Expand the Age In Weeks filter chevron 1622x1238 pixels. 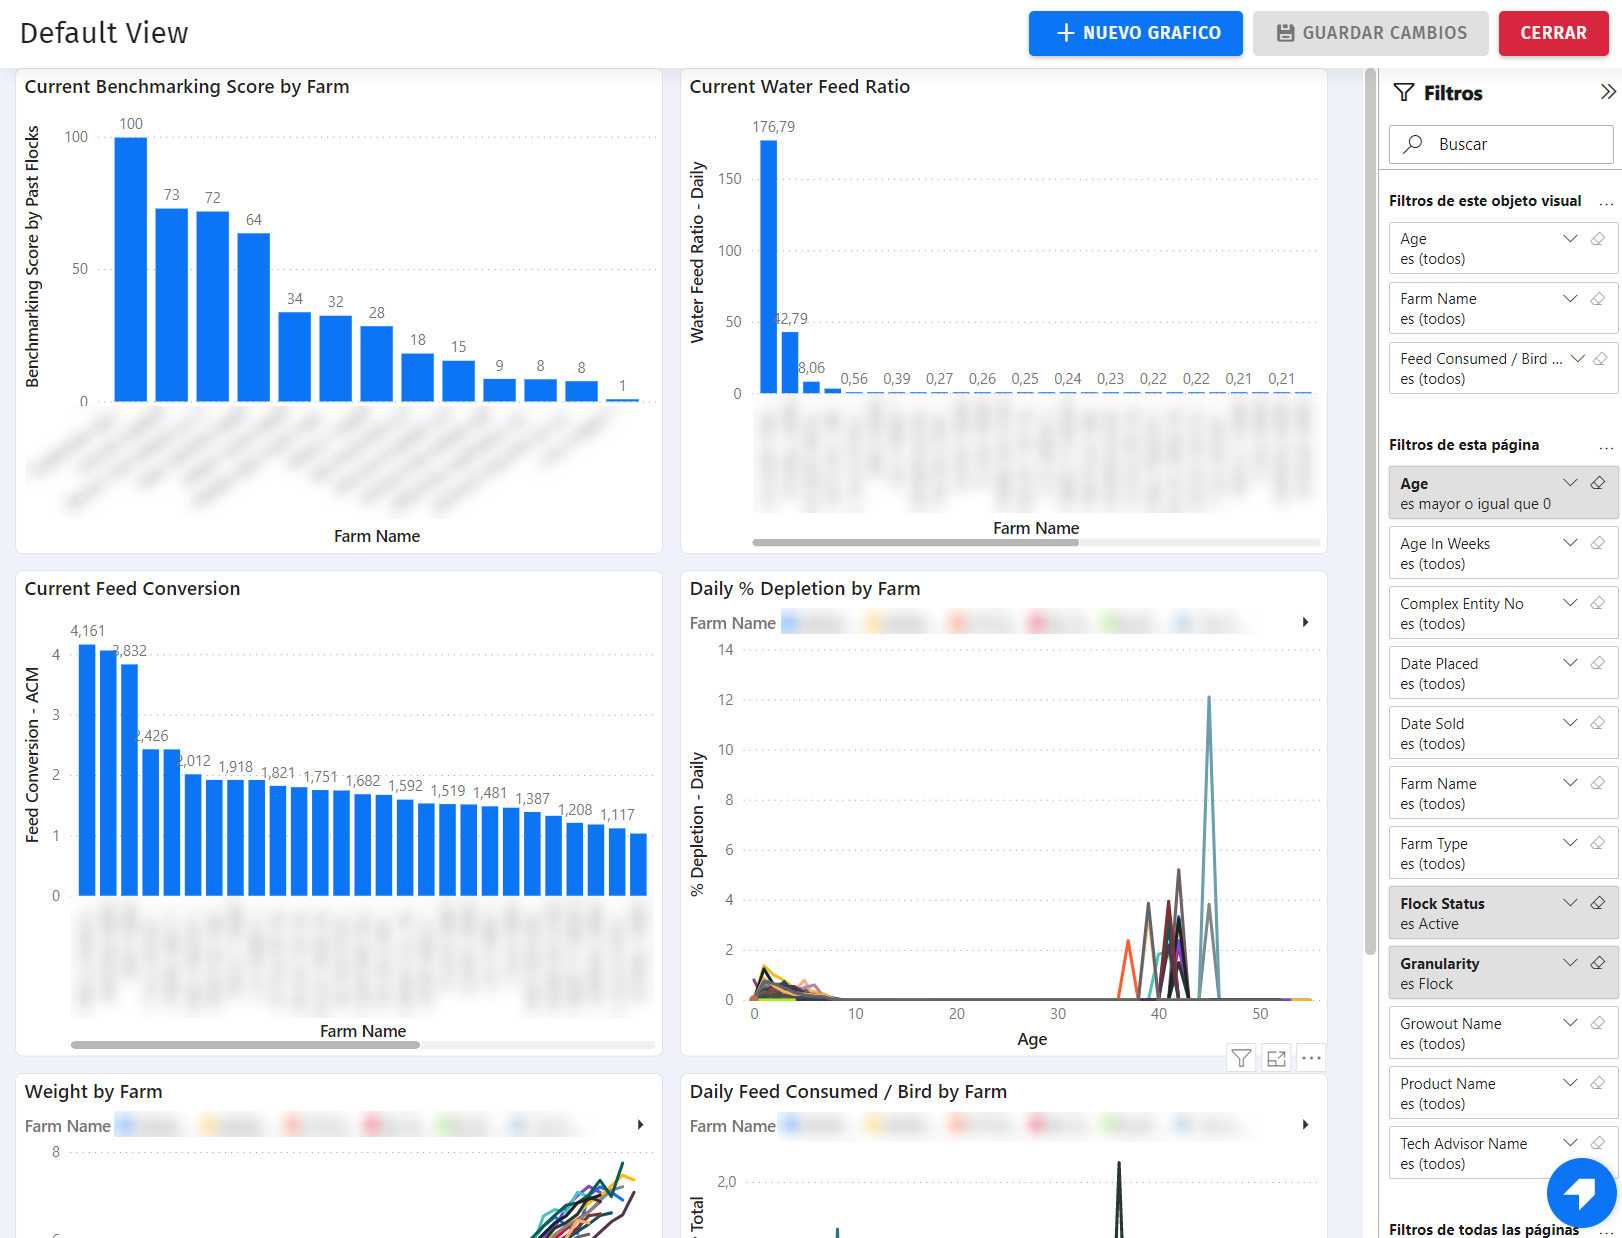point(1570,543)
